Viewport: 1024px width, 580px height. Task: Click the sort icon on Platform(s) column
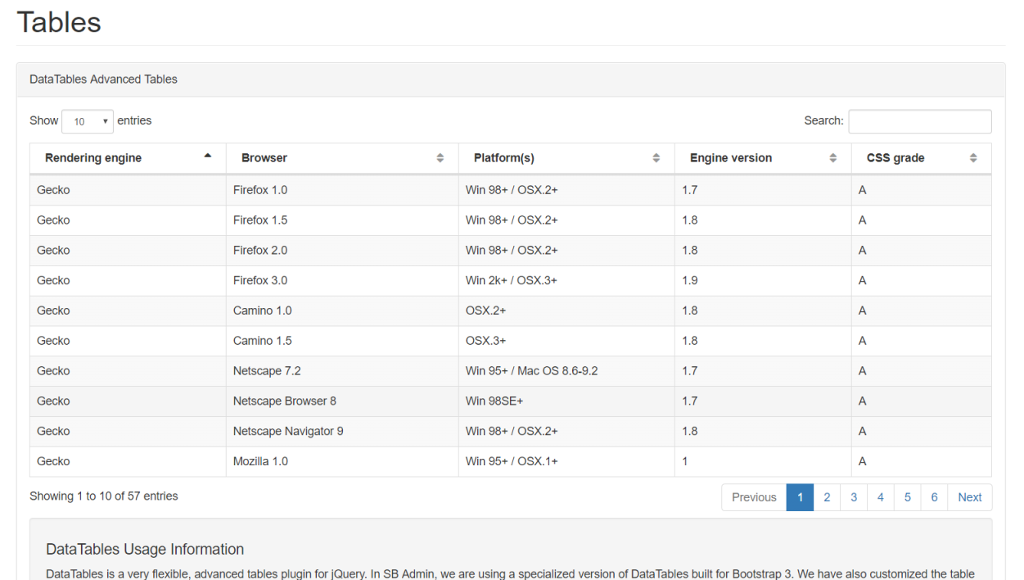click(x=656, y=157)
